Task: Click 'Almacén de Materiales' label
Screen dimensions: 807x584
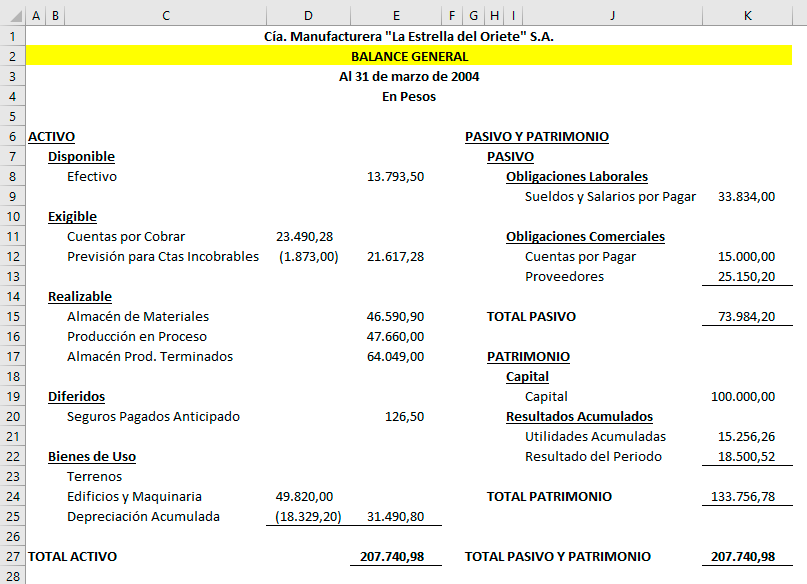Action: point(138,316)
